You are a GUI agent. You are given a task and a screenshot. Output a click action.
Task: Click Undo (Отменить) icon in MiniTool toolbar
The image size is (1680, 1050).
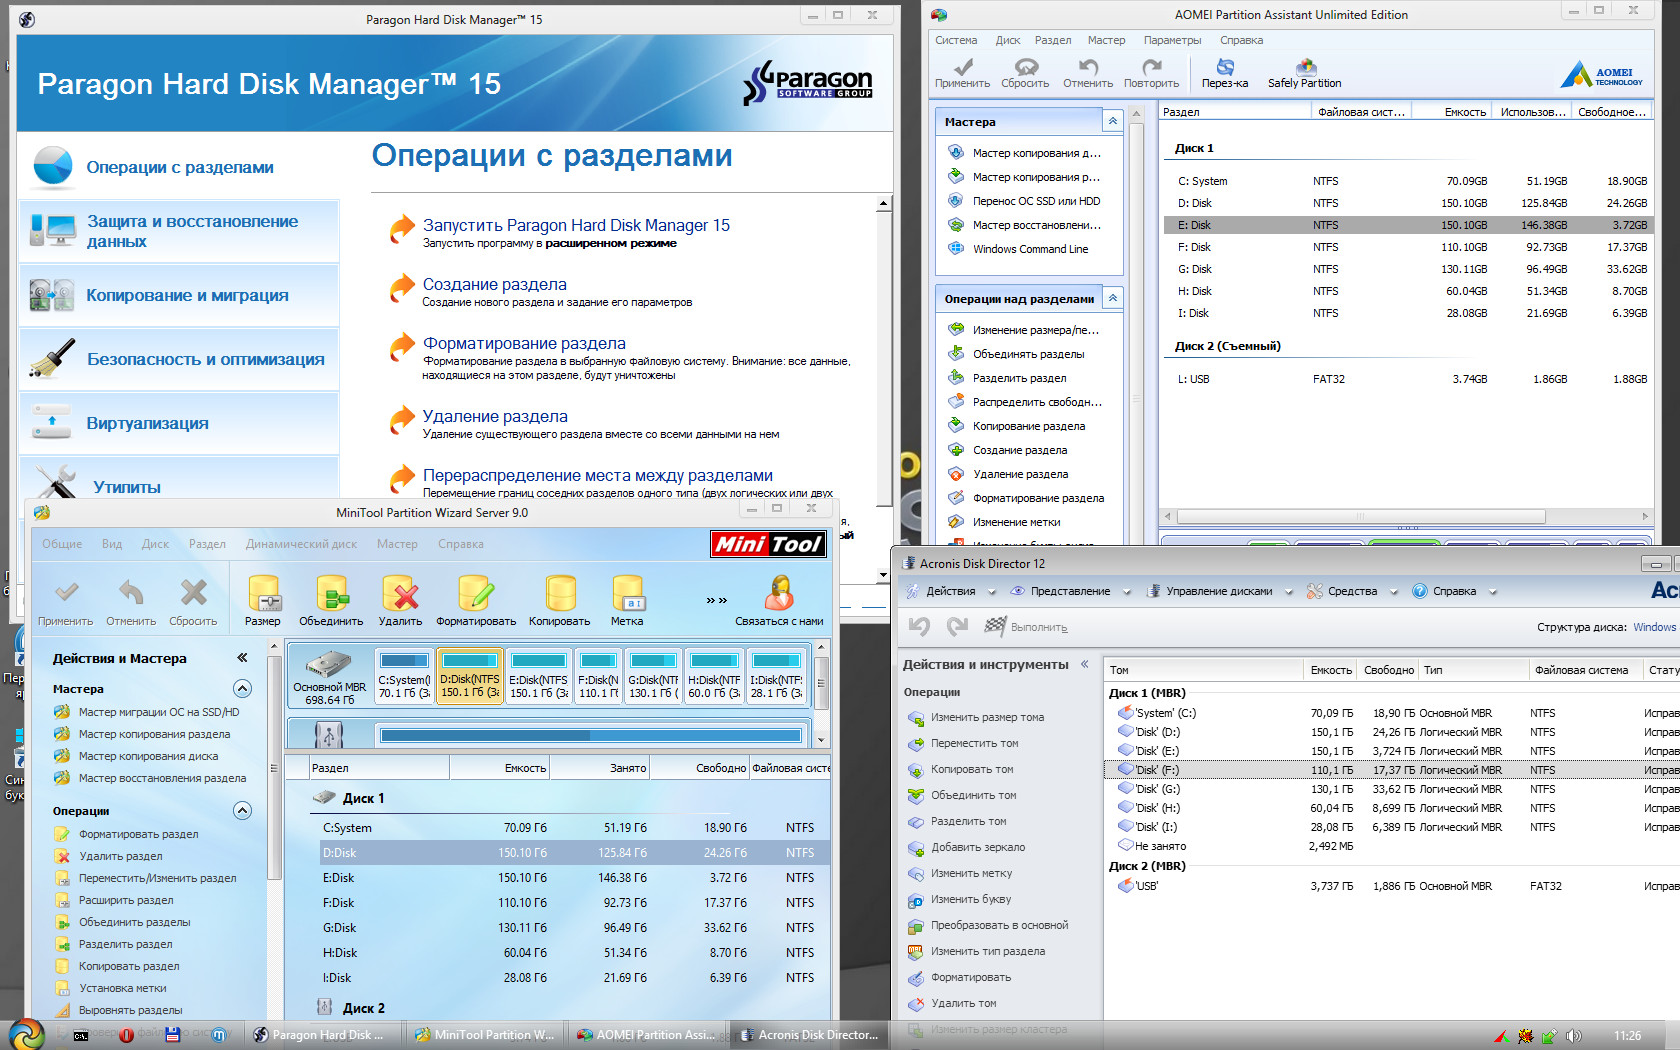click(131, 592)
